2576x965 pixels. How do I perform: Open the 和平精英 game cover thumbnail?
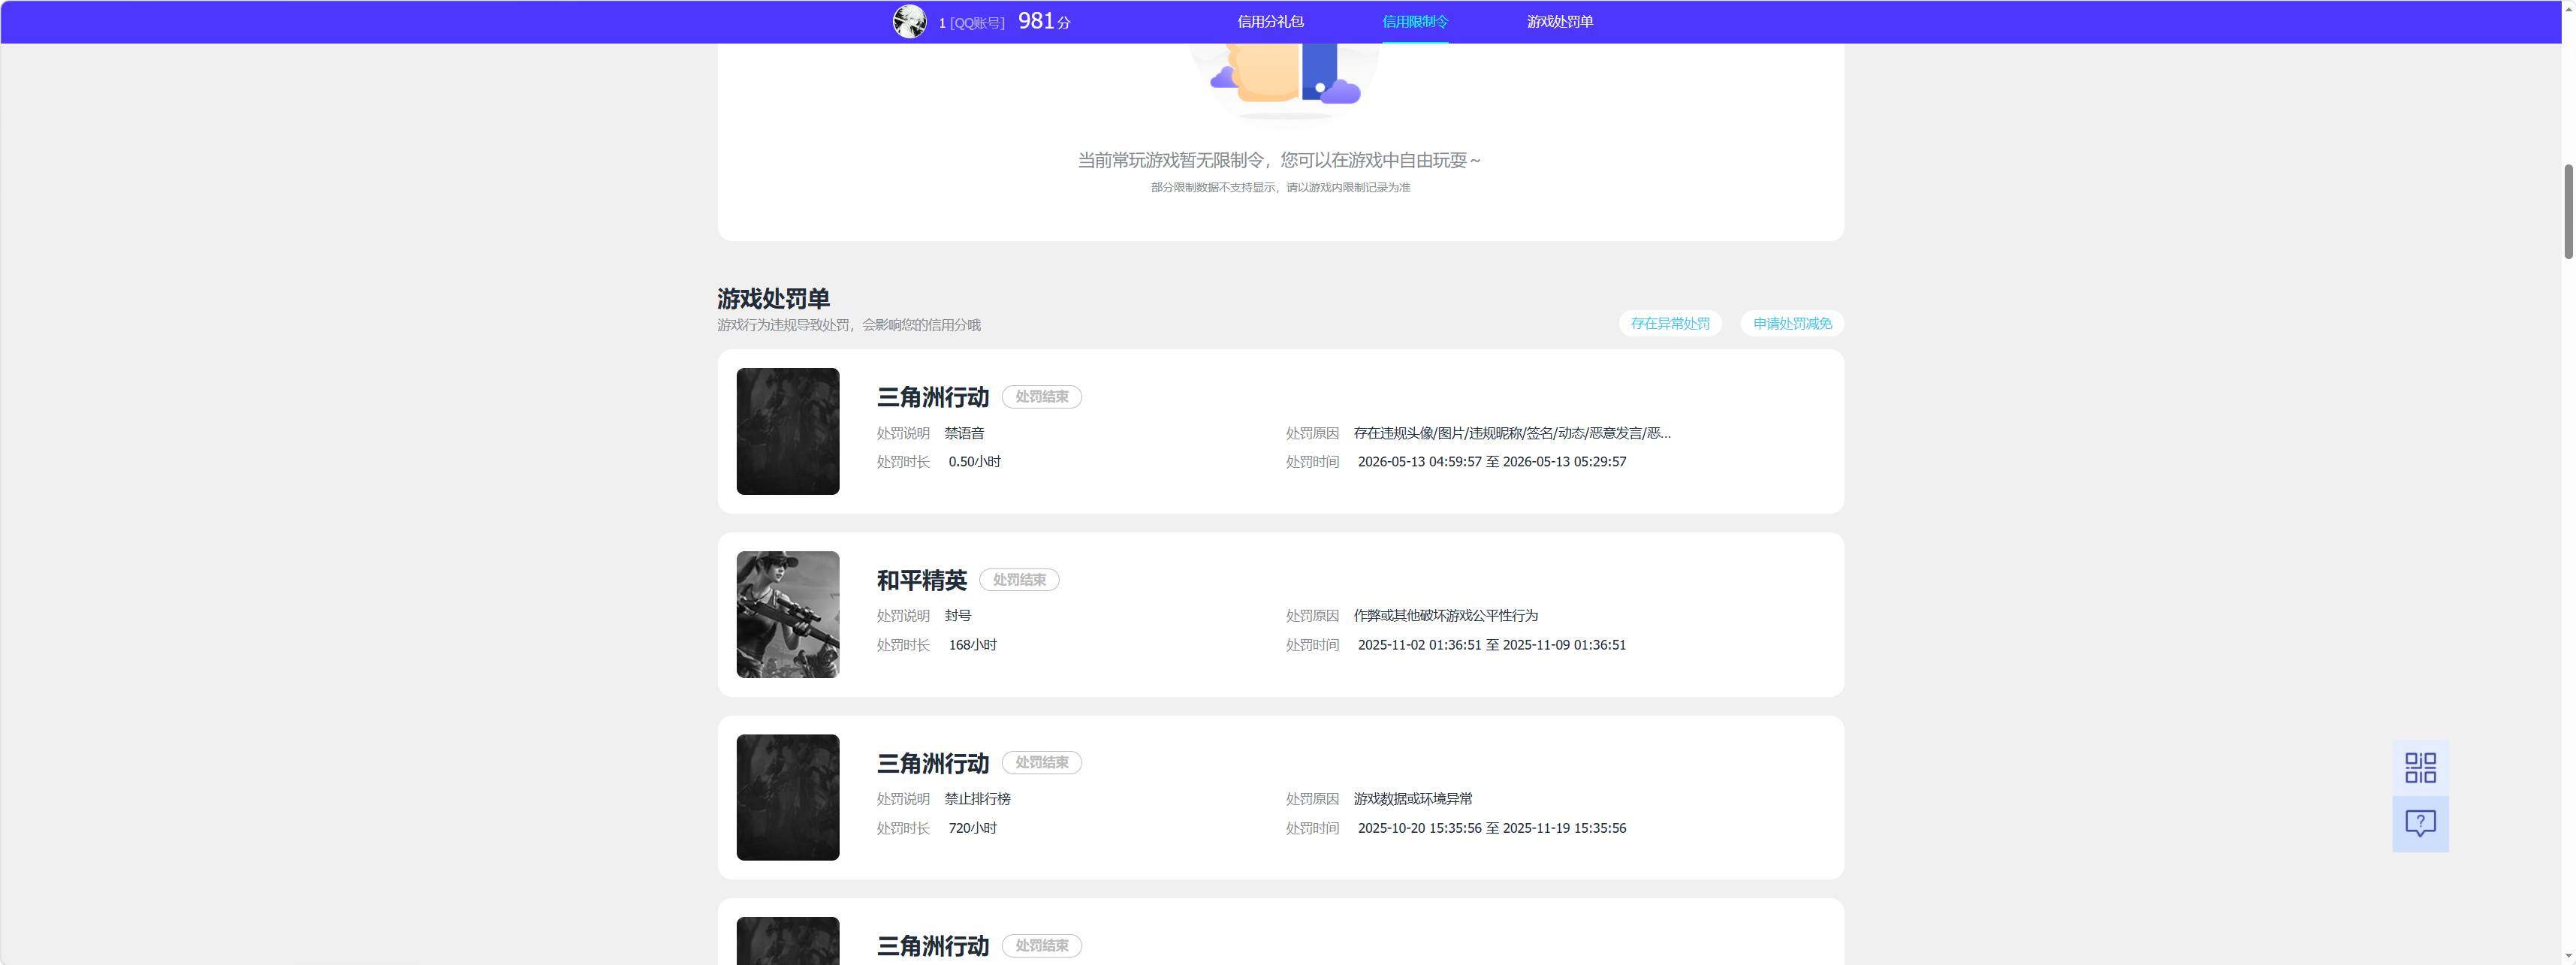788,614
